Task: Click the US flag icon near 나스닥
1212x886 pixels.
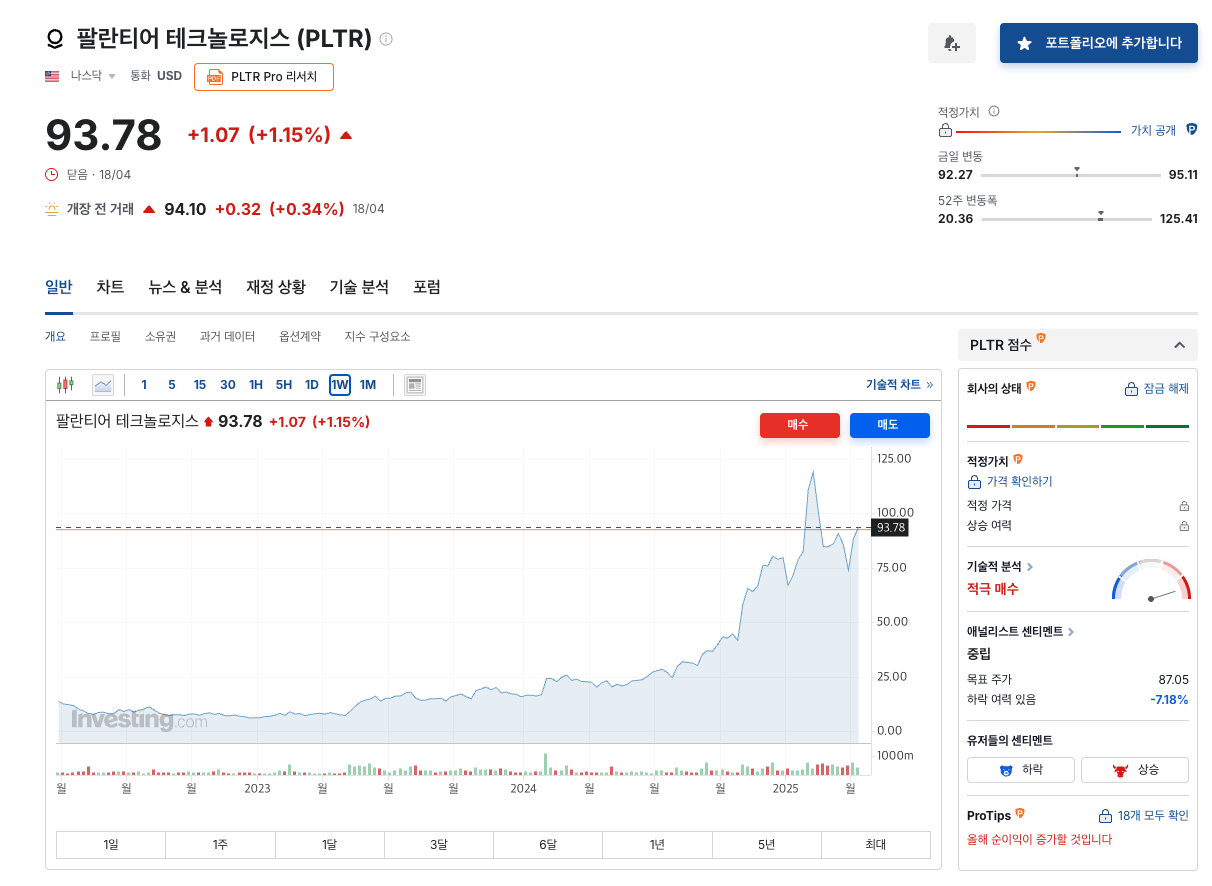Action: point(52,76)
